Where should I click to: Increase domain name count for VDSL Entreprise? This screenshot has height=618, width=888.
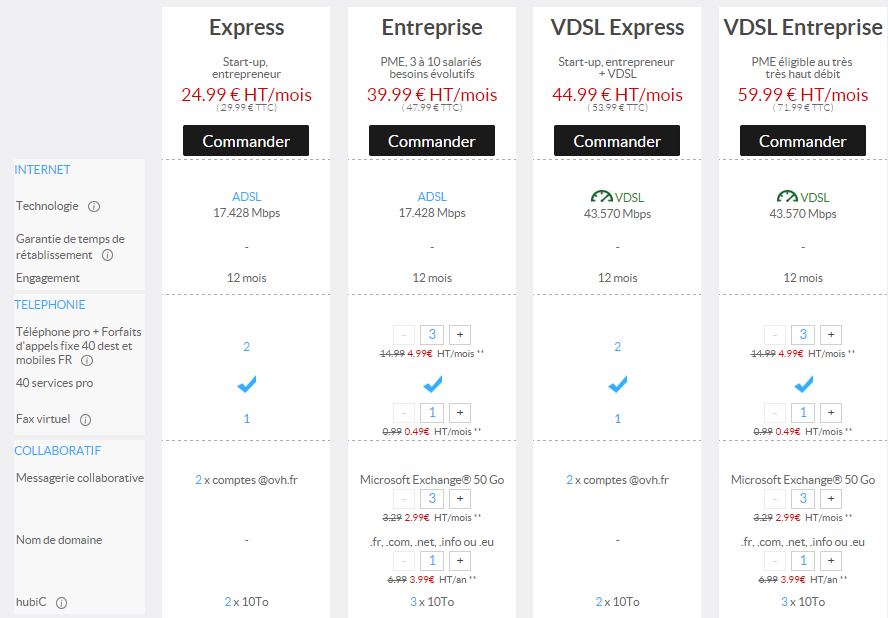coord(831,560)
